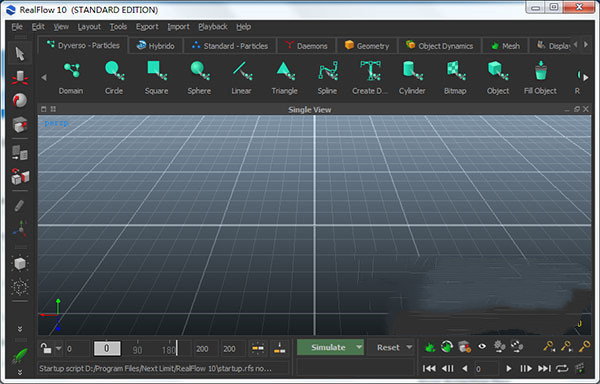Screen dimensions: 600x384
Task: Click the gears with arrows icon
Action: [517, 347]
